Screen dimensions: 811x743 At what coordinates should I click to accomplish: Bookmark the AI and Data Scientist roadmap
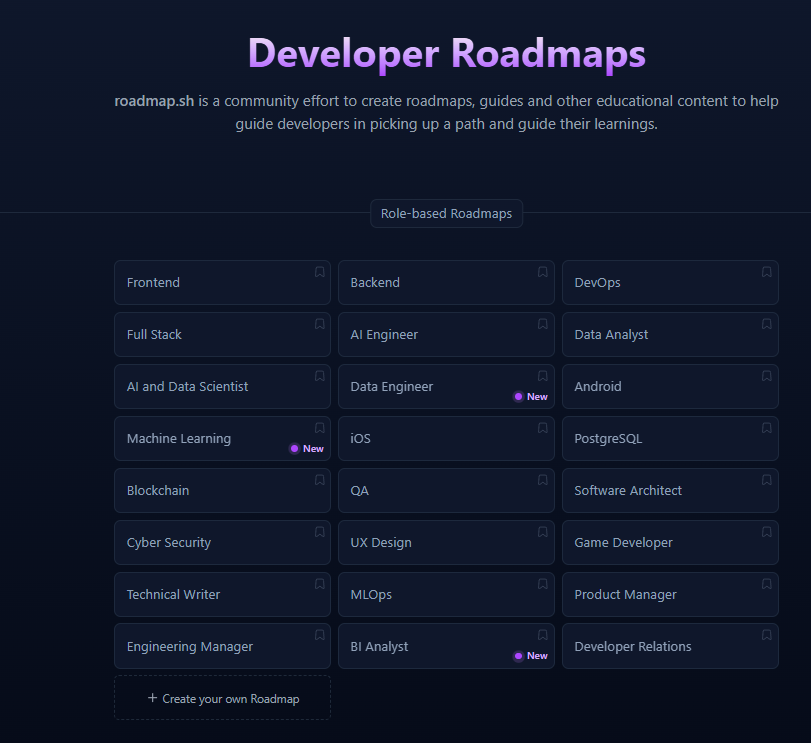point(320,376)
